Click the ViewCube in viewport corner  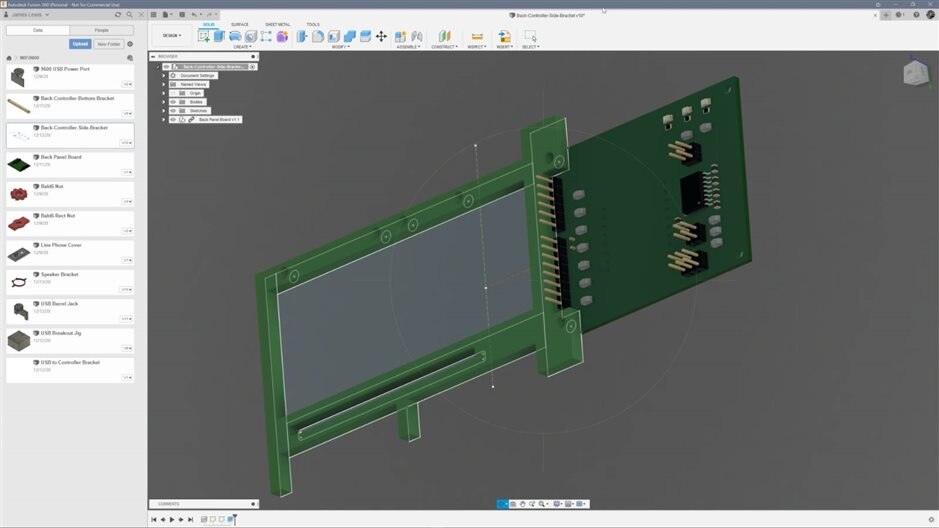click(x=915, y=73)
